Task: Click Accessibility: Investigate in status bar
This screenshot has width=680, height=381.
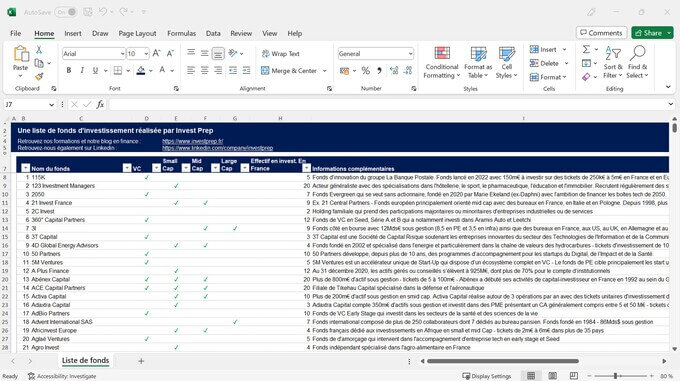Action: pyautogui.click(x=62, y=376)
